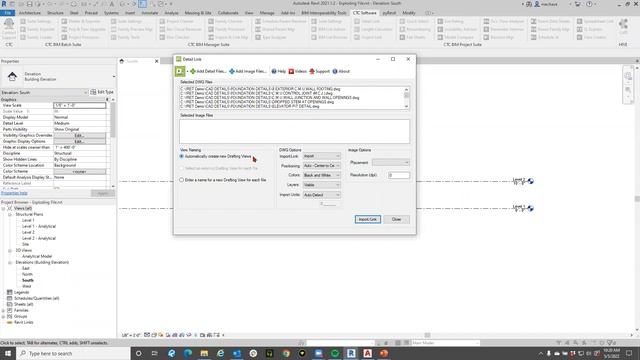Click Edit for Visibility/Graphics Overrides
This screenshot has height=360, width=640.
click(79, 135)
